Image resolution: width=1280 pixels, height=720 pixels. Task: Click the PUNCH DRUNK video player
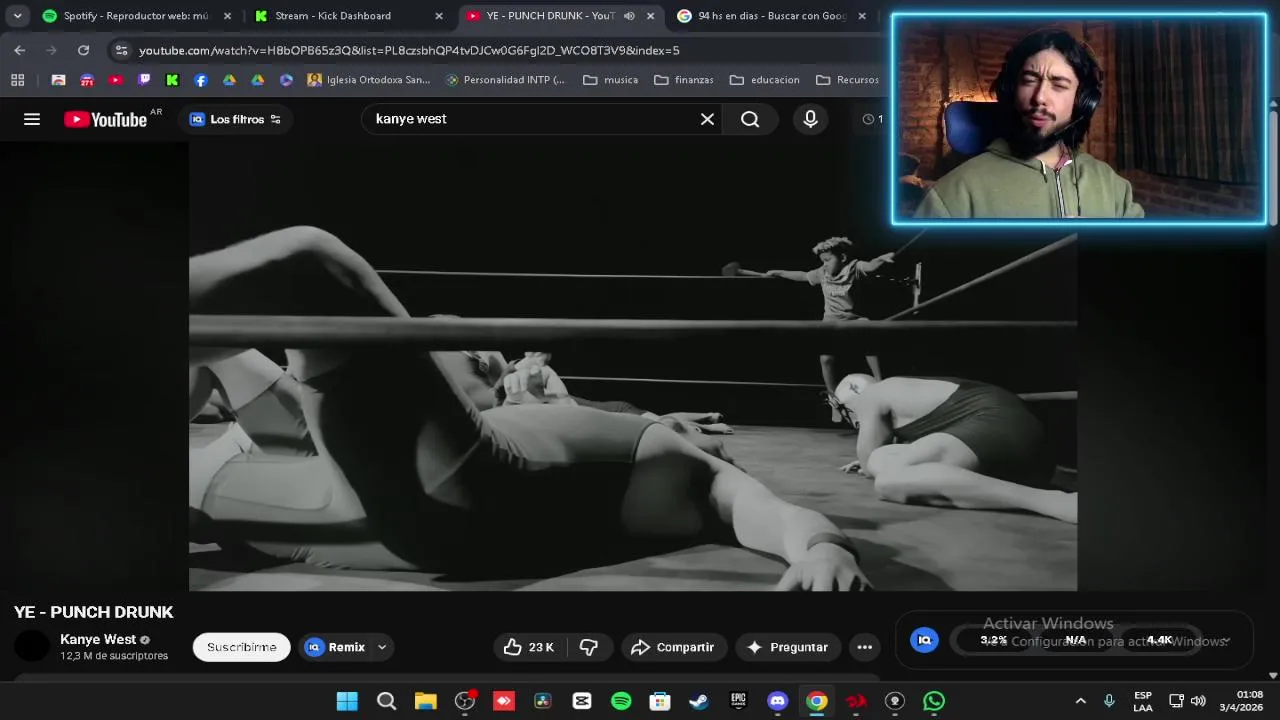pos(633,366)
